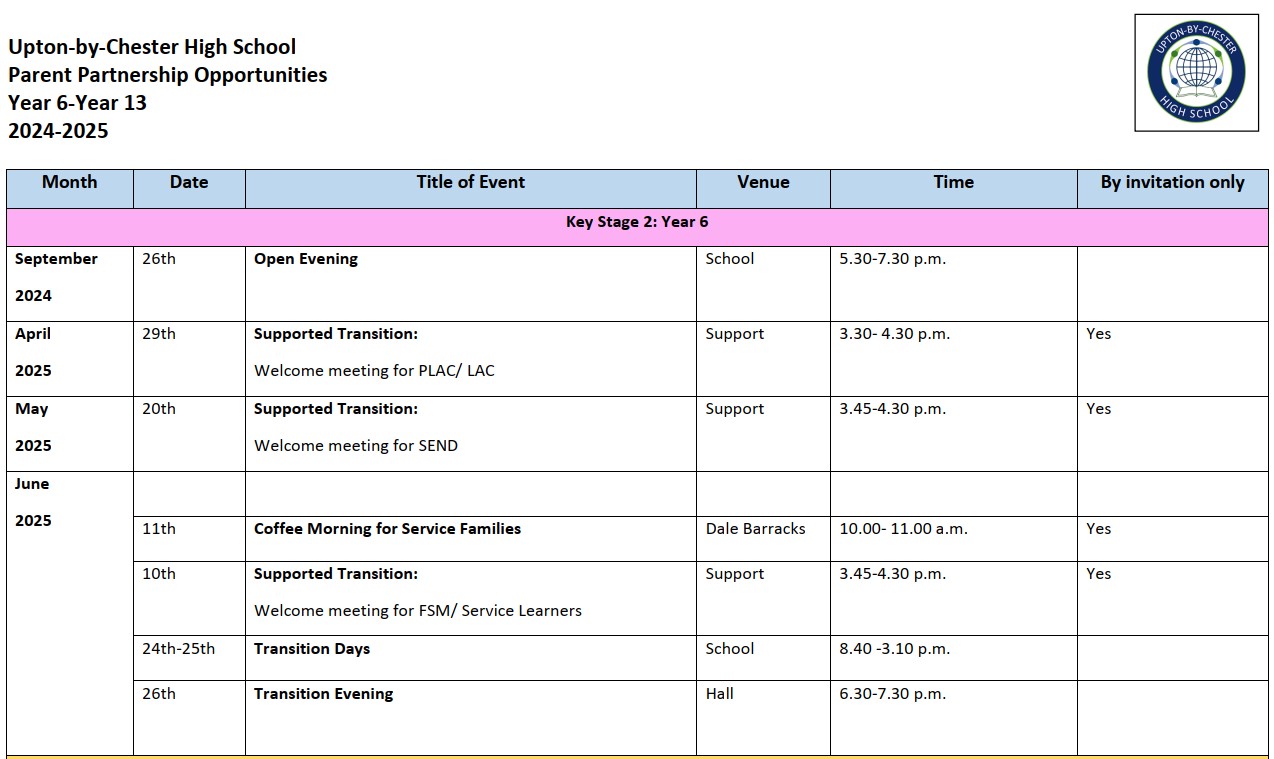1274x759 pixels.
Task: Click 'School' in the Open Evening row
Action: coord(730,259)
